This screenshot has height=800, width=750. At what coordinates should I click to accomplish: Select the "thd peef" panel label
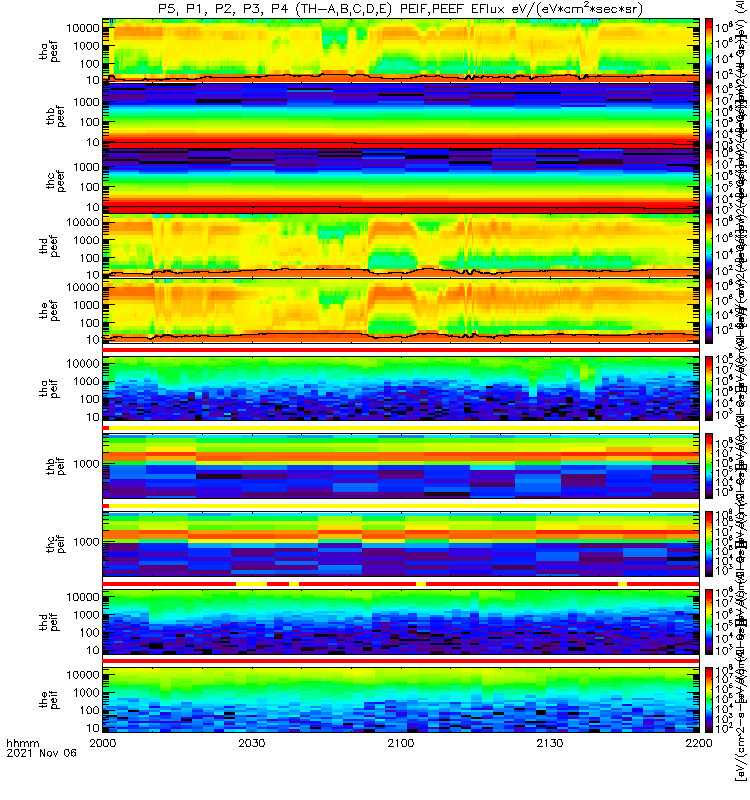coord(49,246)
